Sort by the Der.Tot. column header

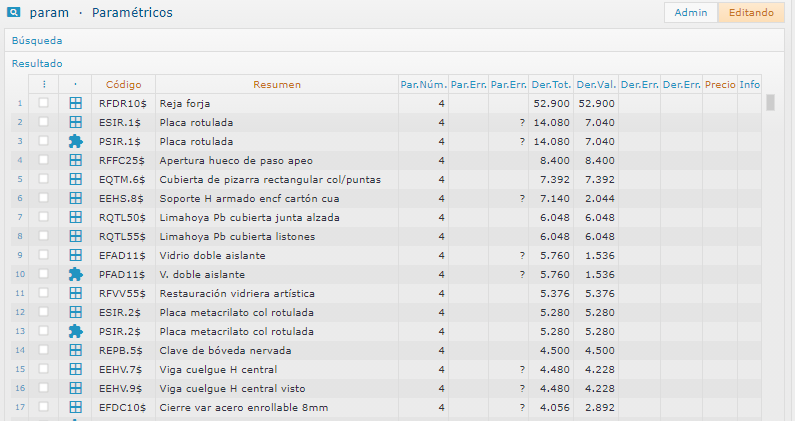pyautogui.click(x=551, y=84)
